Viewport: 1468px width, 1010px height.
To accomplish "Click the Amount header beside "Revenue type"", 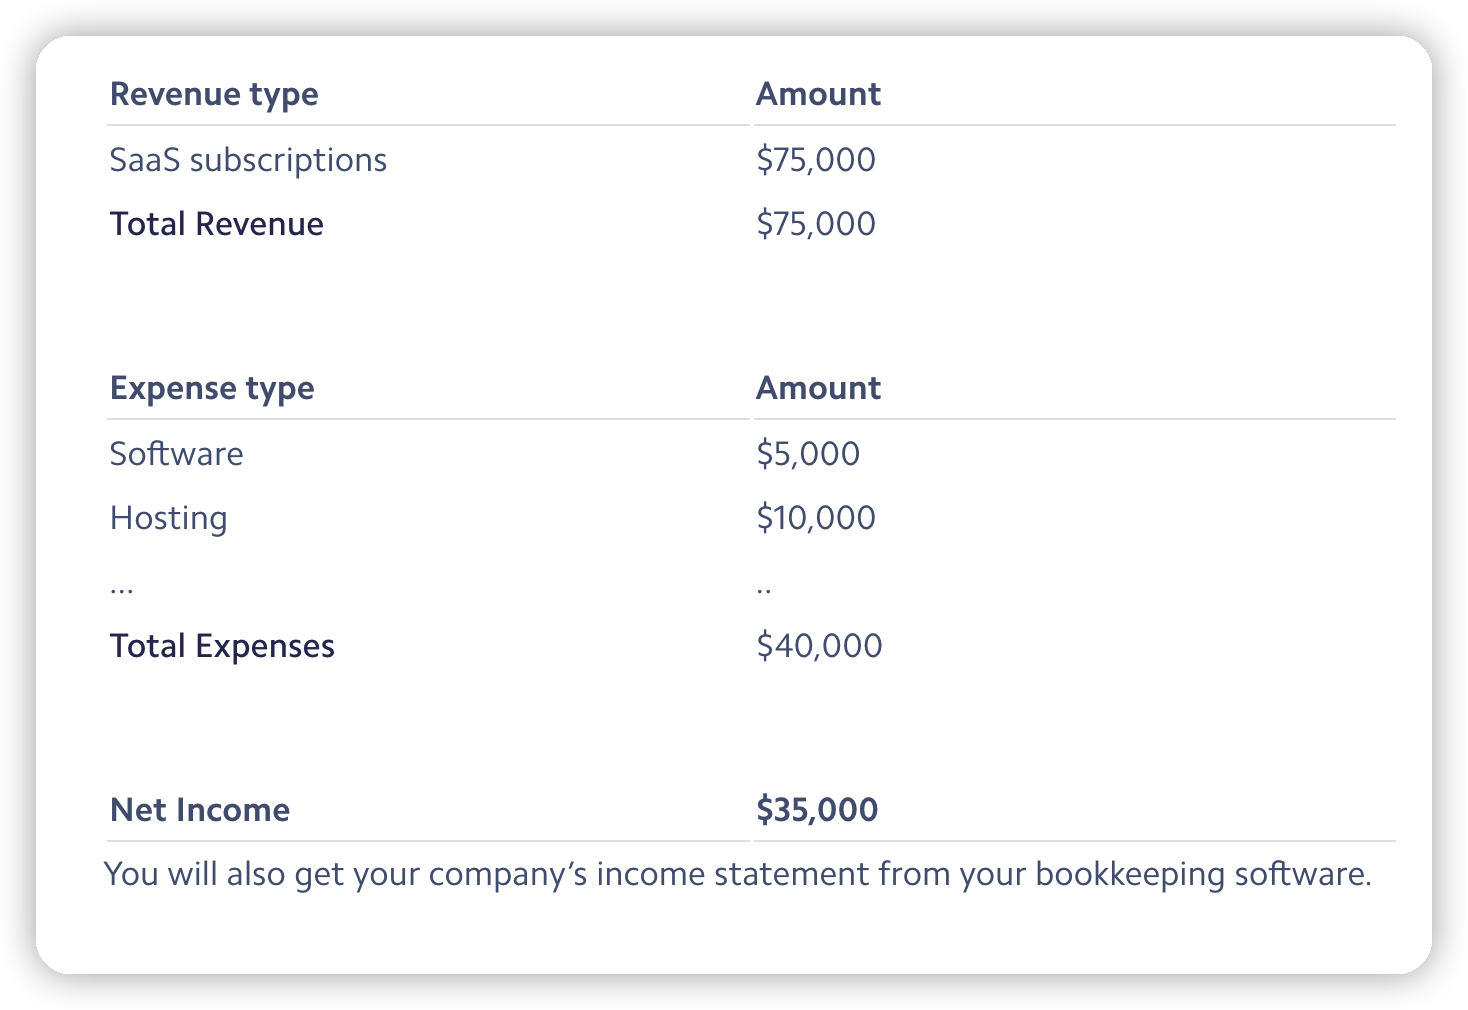I will [x=818, y=95].
